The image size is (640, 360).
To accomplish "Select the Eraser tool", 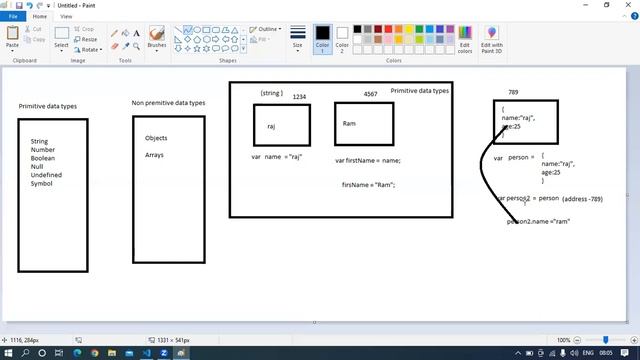I will click(115, 46).
